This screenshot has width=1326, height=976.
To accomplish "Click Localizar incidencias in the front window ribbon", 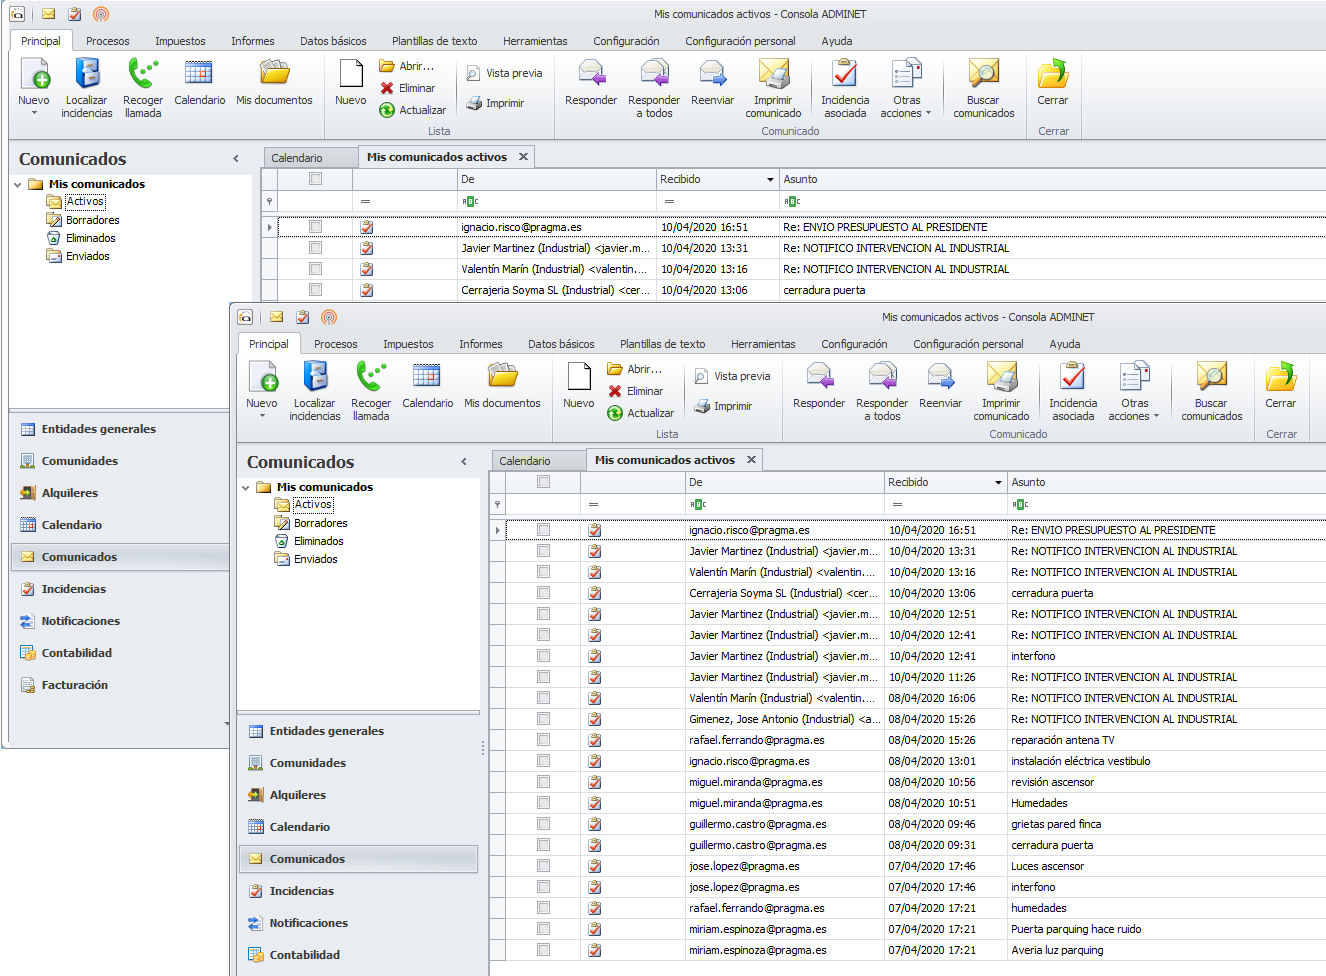I will [x=315, y=390].
